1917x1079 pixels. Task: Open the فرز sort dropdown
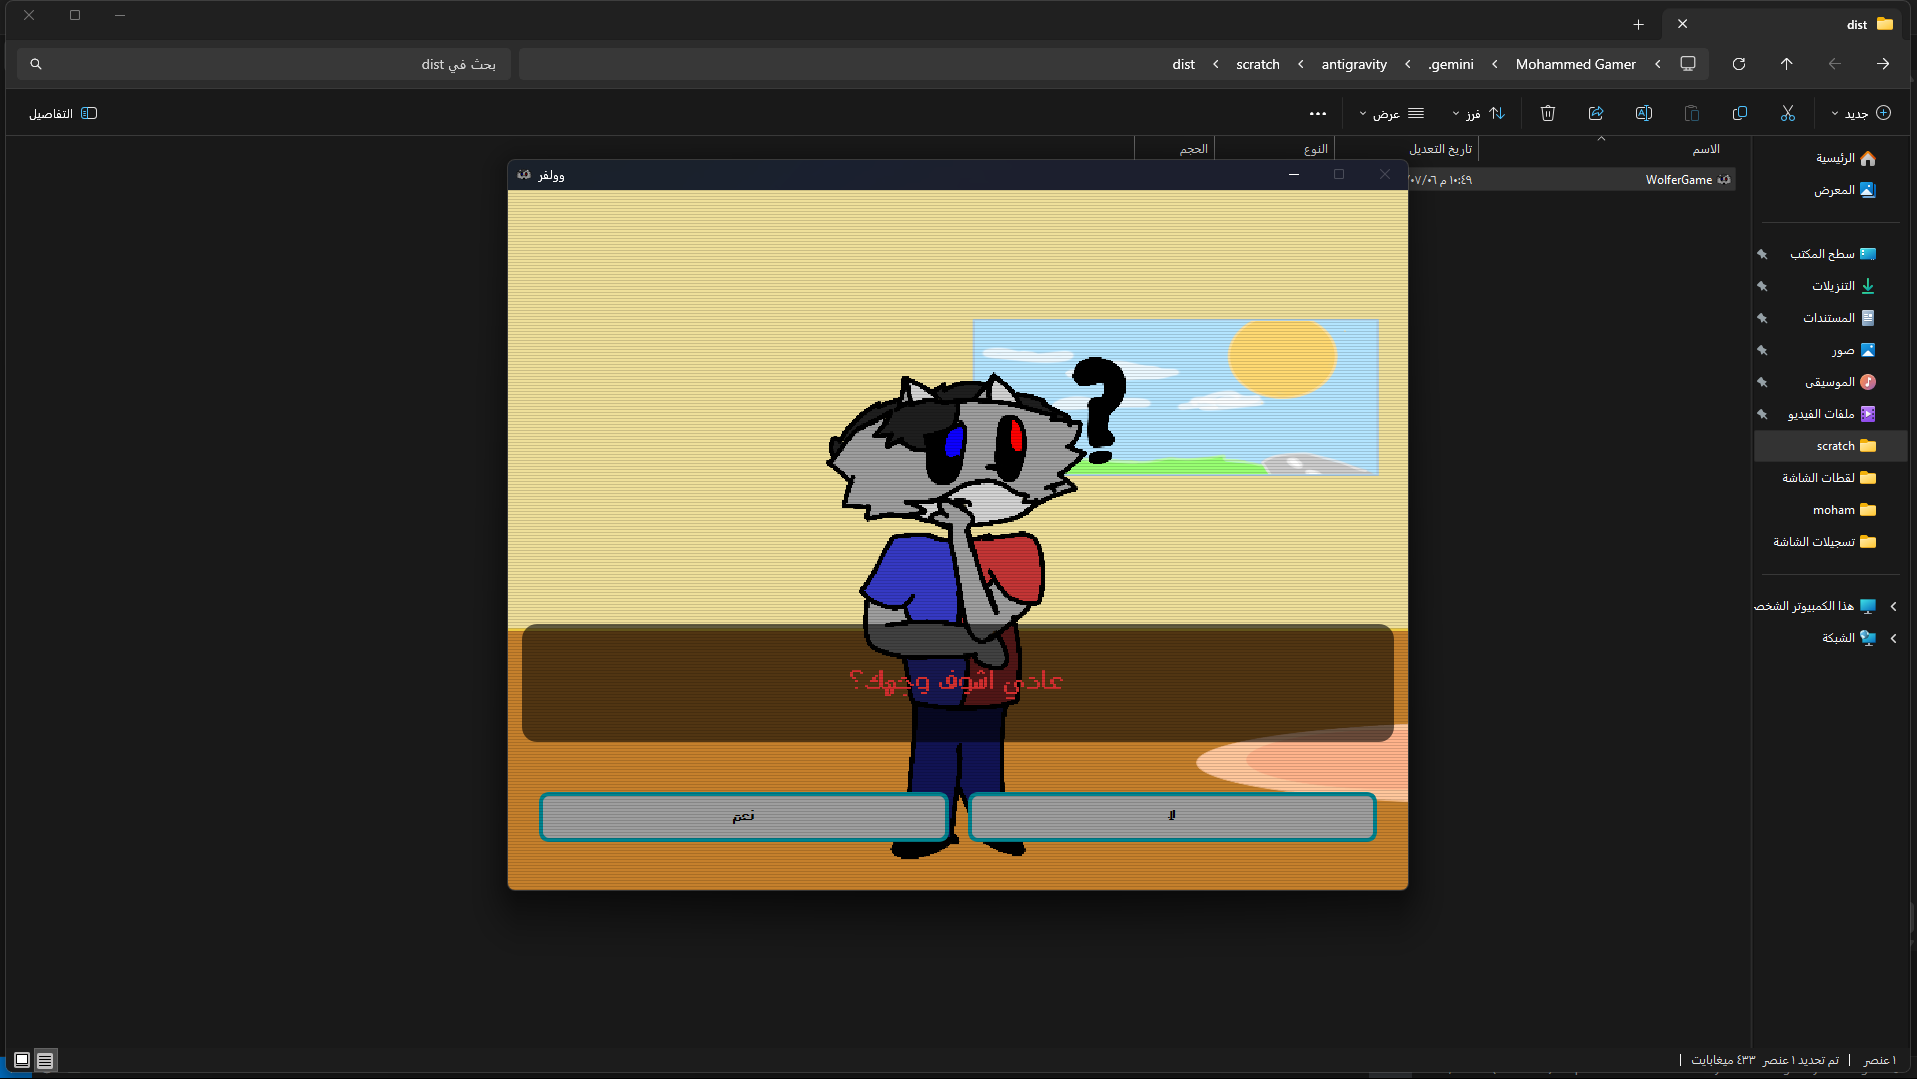pos(1479,113)
